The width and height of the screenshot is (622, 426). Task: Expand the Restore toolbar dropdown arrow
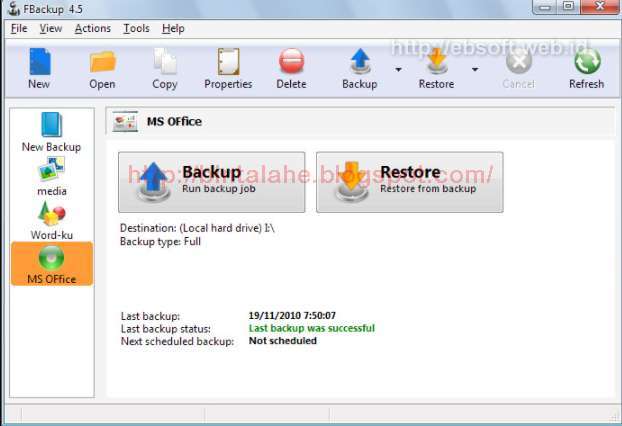tap(475, 69)
